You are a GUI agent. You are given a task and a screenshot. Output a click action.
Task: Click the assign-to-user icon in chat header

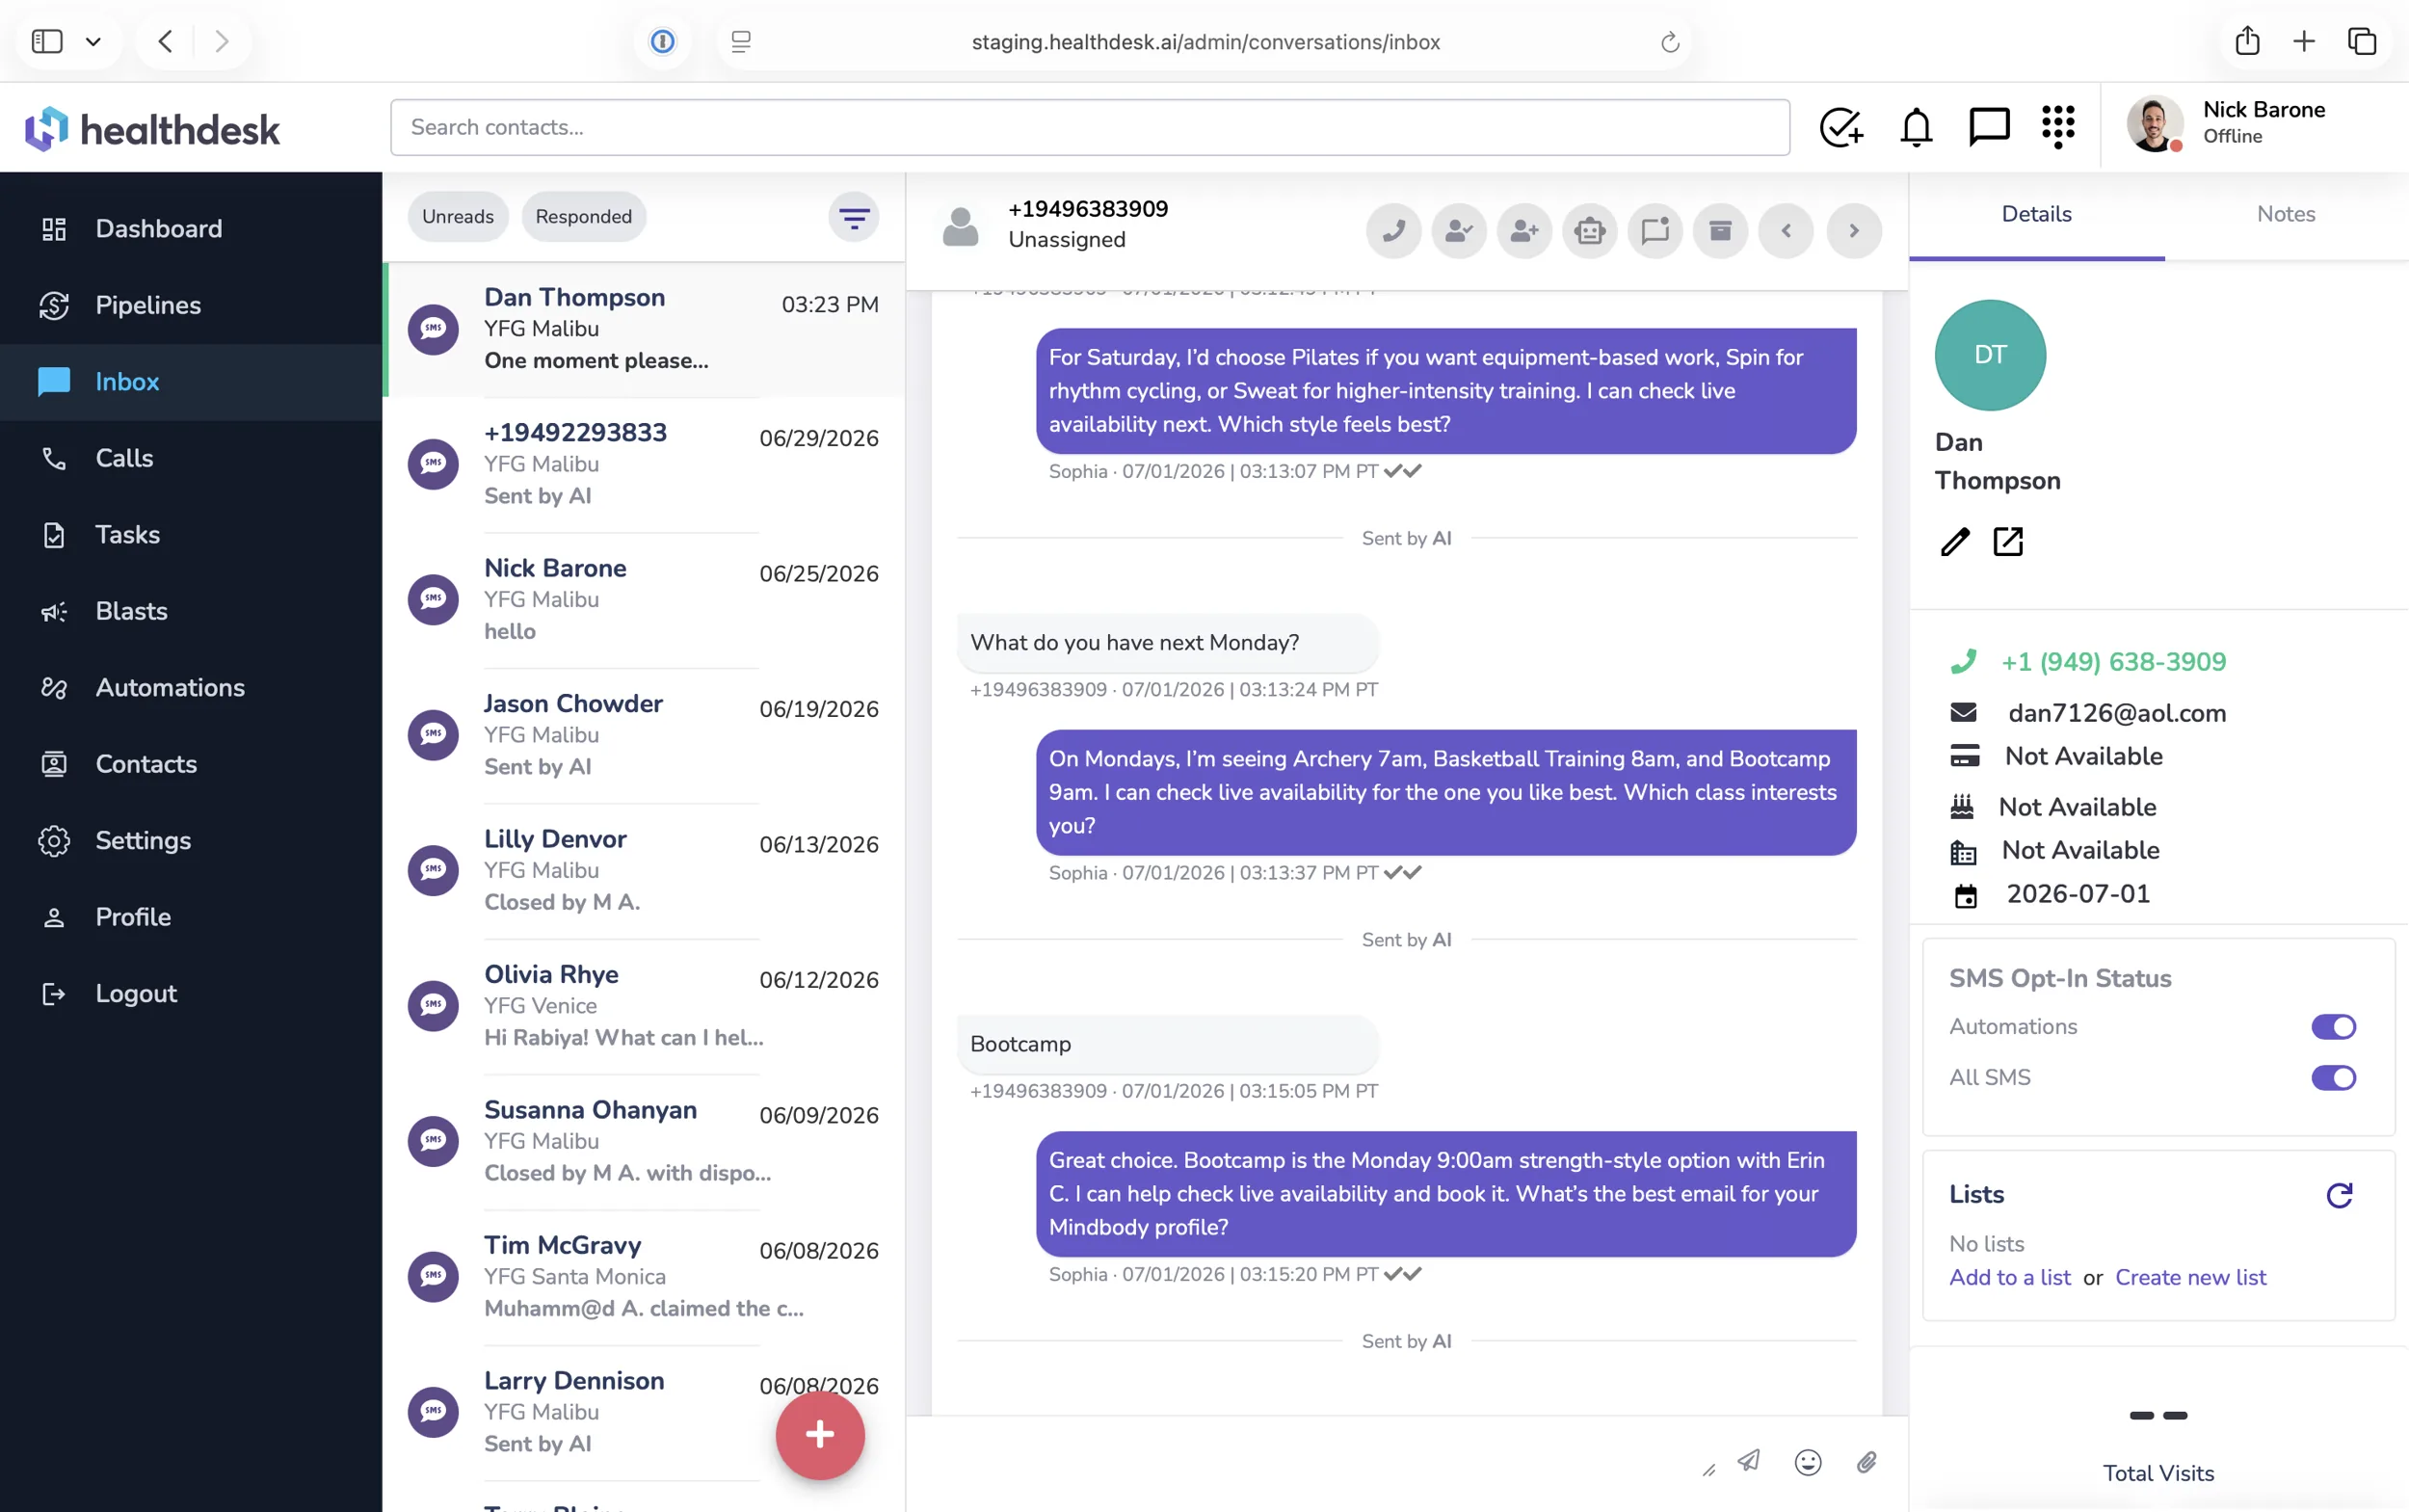click(x=1459, y=231)
